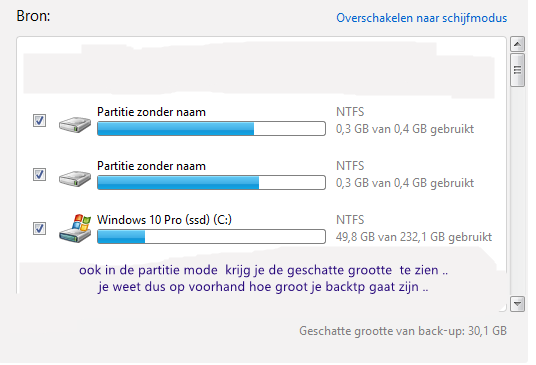This screenshot has height=365, width=536.
Task: Click the scrollbar down arrow
Action: point(517,304)
